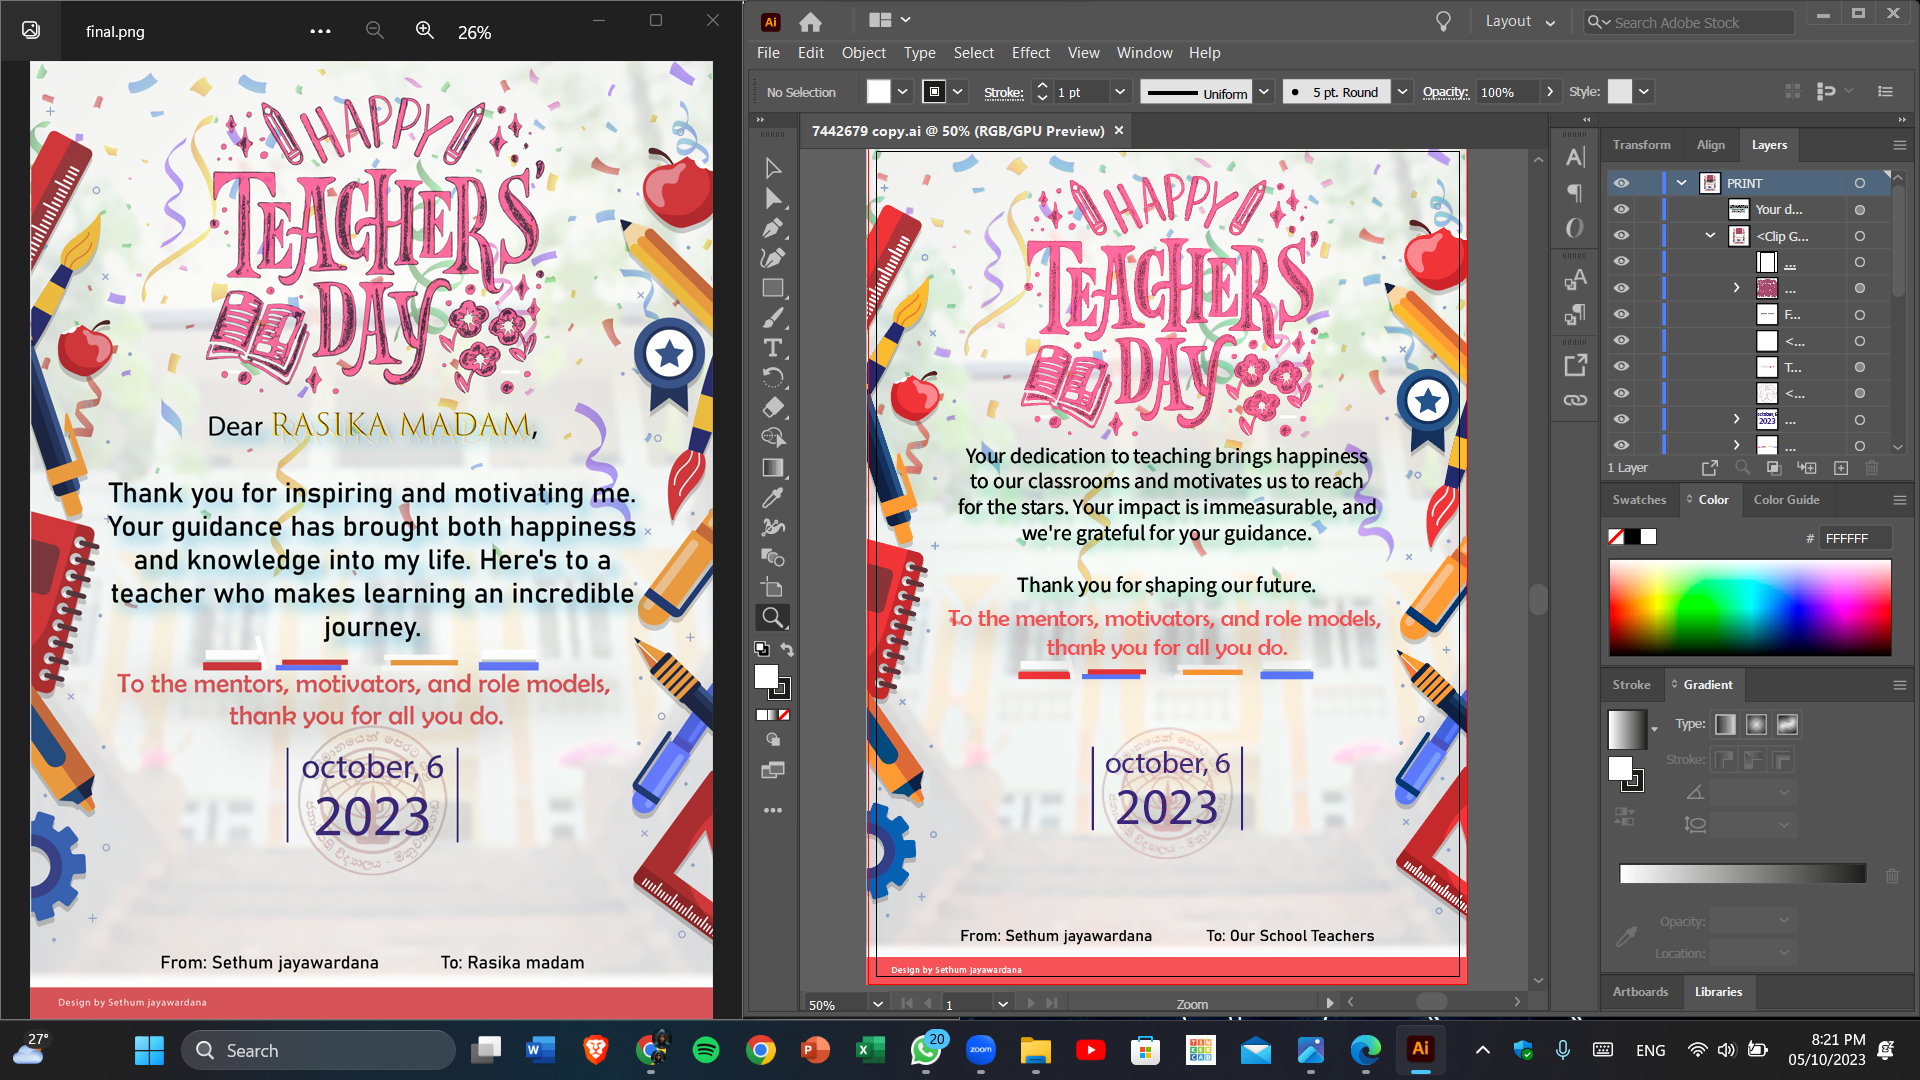Open the Opacity 100% flyout arrow
This screenshot has height=1080, width=1920.
tap(1550, 92)
